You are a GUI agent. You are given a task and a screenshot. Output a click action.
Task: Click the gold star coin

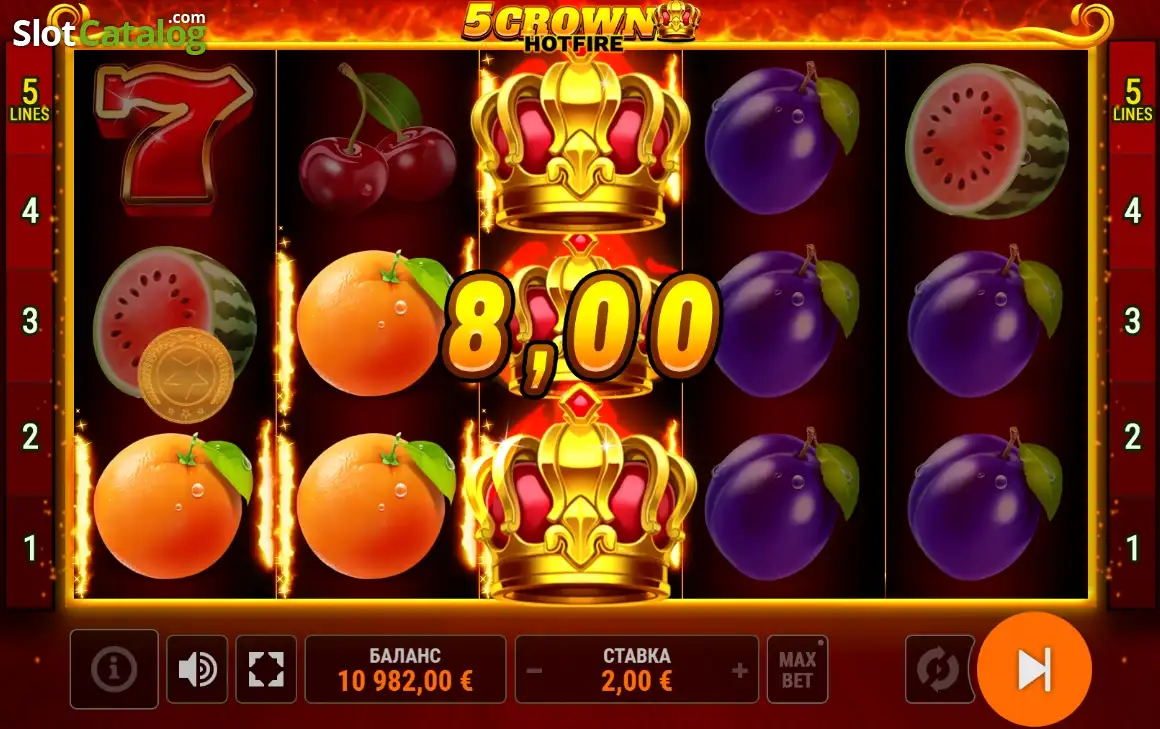pos(186,375)
